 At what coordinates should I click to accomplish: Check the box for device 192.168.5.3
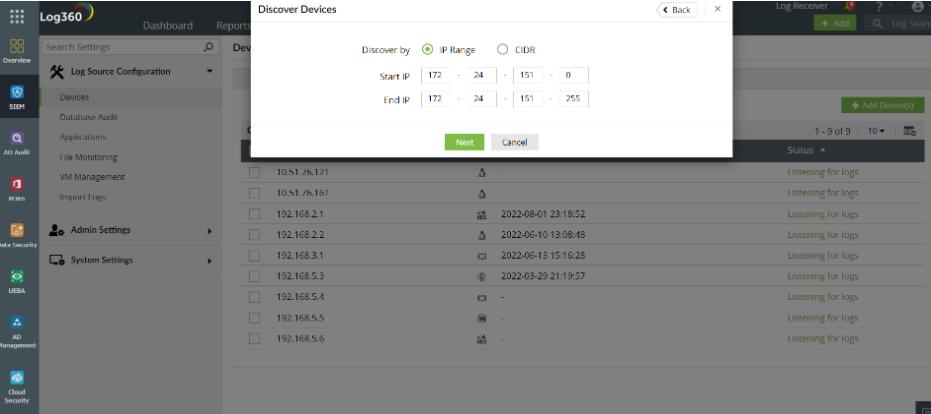pyautogui.click(x=254, y=276)
